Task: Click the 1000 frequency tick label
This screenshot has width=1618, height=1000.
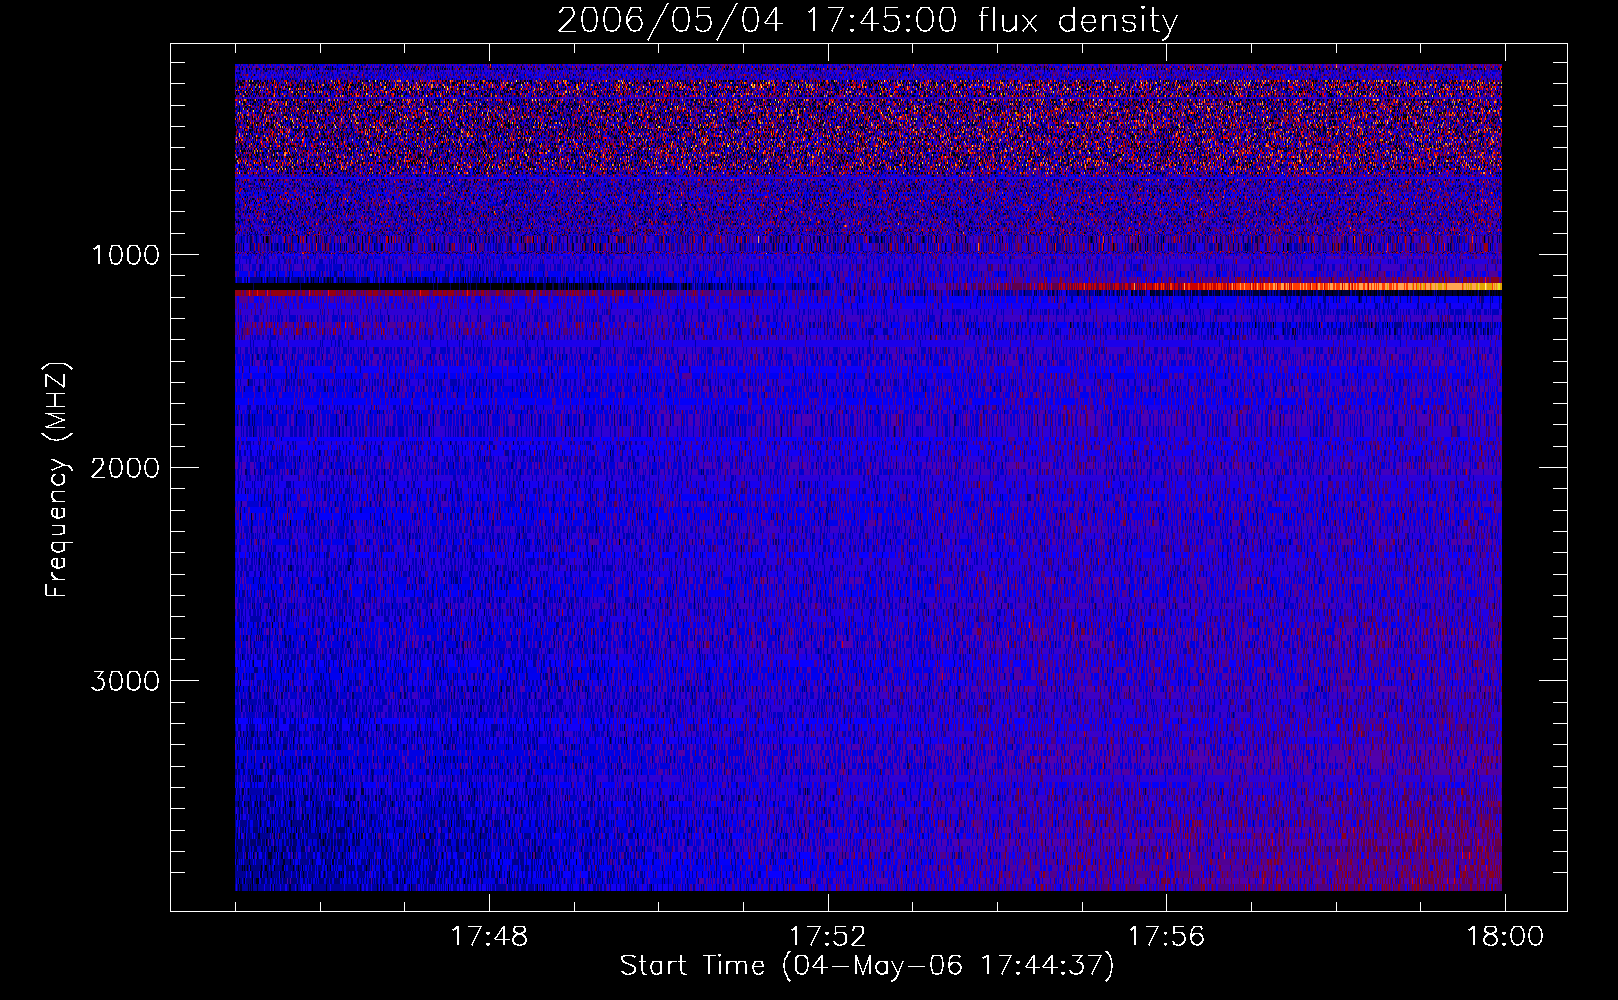Action: click(x=125, y=255)
